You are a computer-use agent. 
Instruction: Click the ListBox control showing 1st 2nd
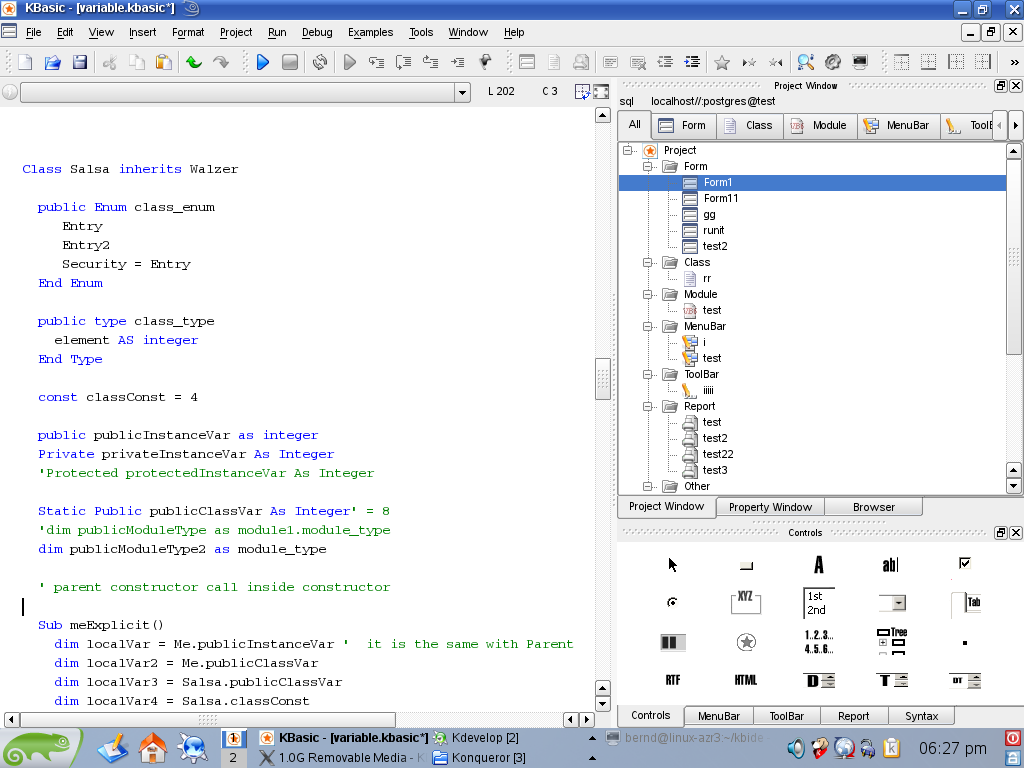[x=819, y=603]
